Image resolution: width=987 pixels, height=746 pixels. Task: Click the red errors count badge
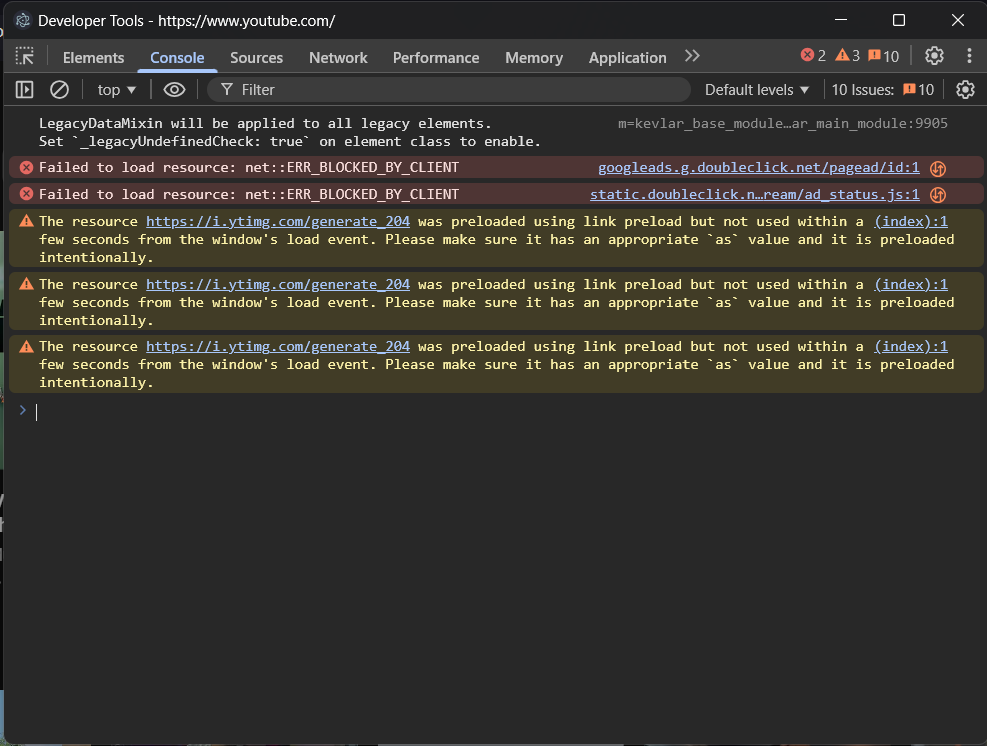tap(813, 56)
